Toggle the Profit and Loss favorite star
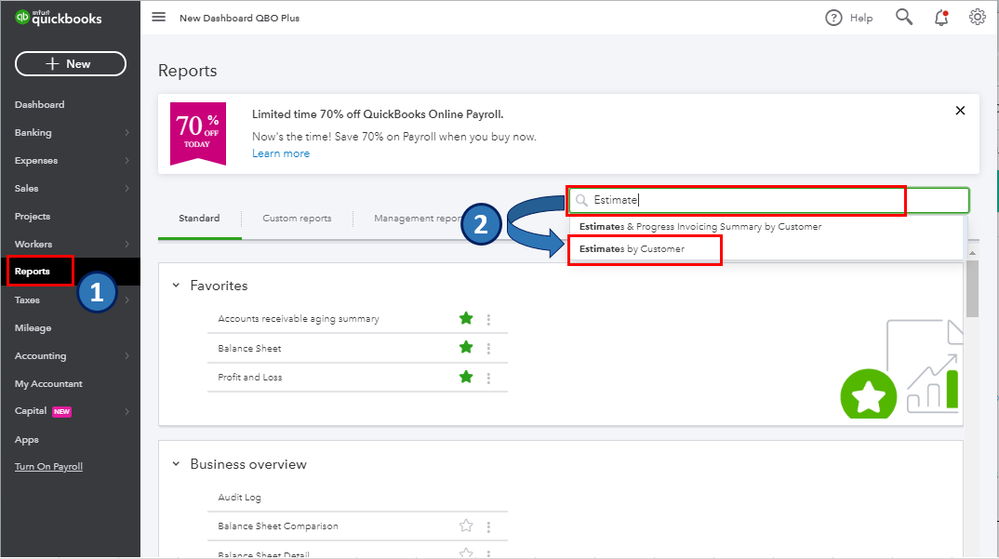 click(x=466, y=377)
